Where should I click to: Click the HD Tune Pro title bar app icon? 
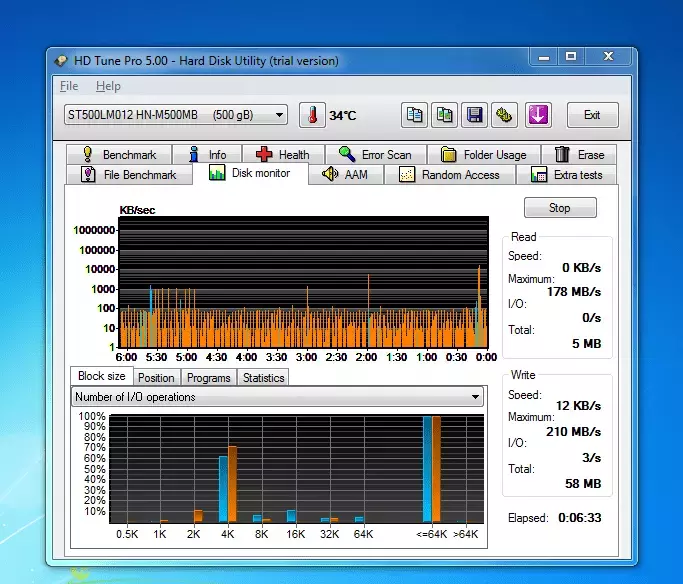(61, 61)
